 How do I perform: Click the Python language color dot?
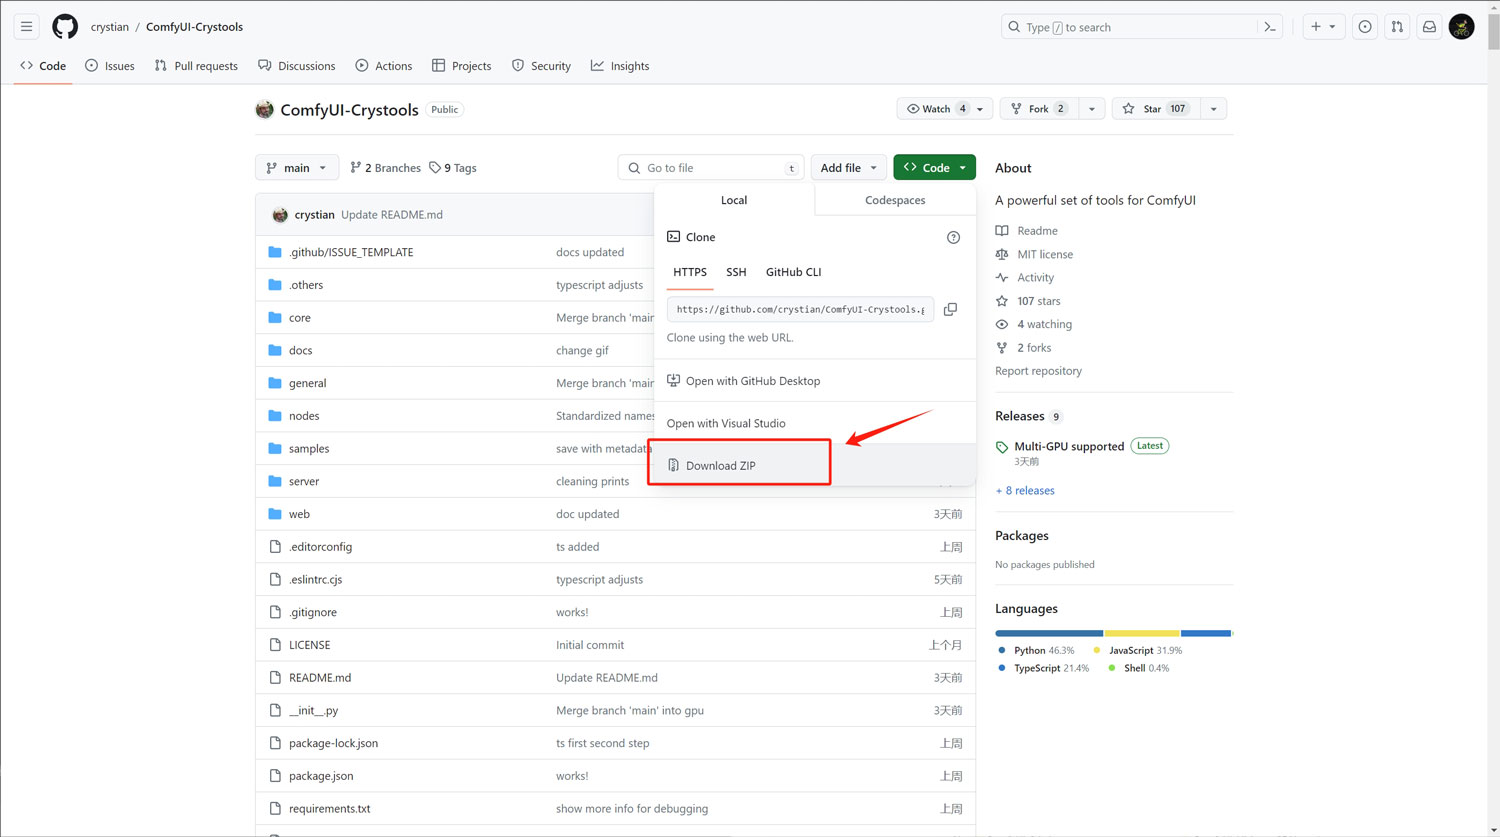pos(1002,650)
